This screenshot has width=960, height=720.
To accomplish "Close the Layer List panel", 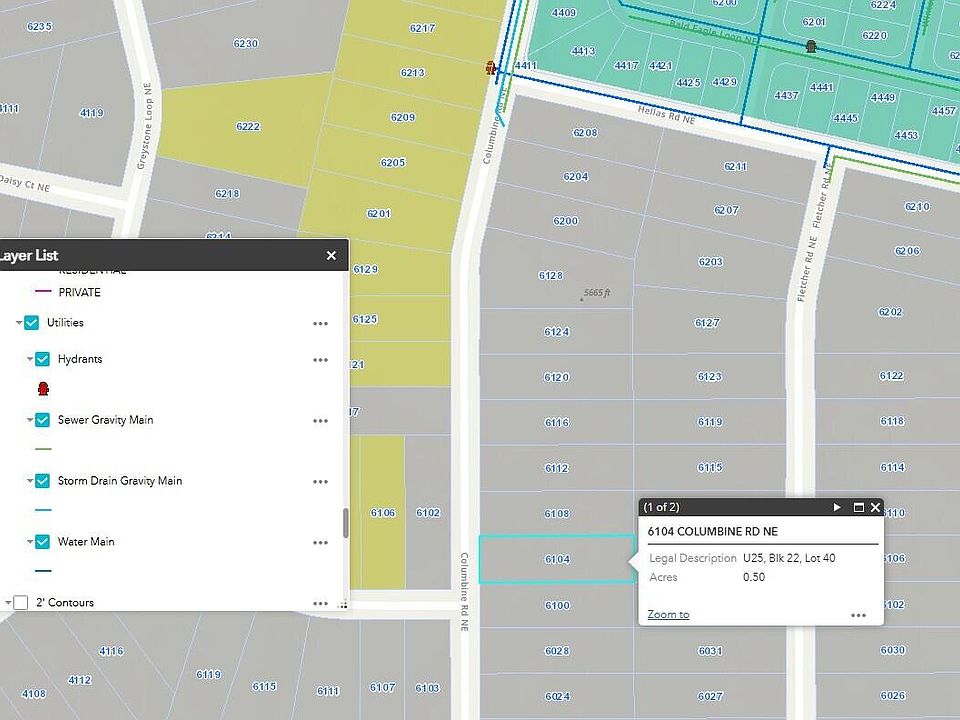I will coord(331,256).
